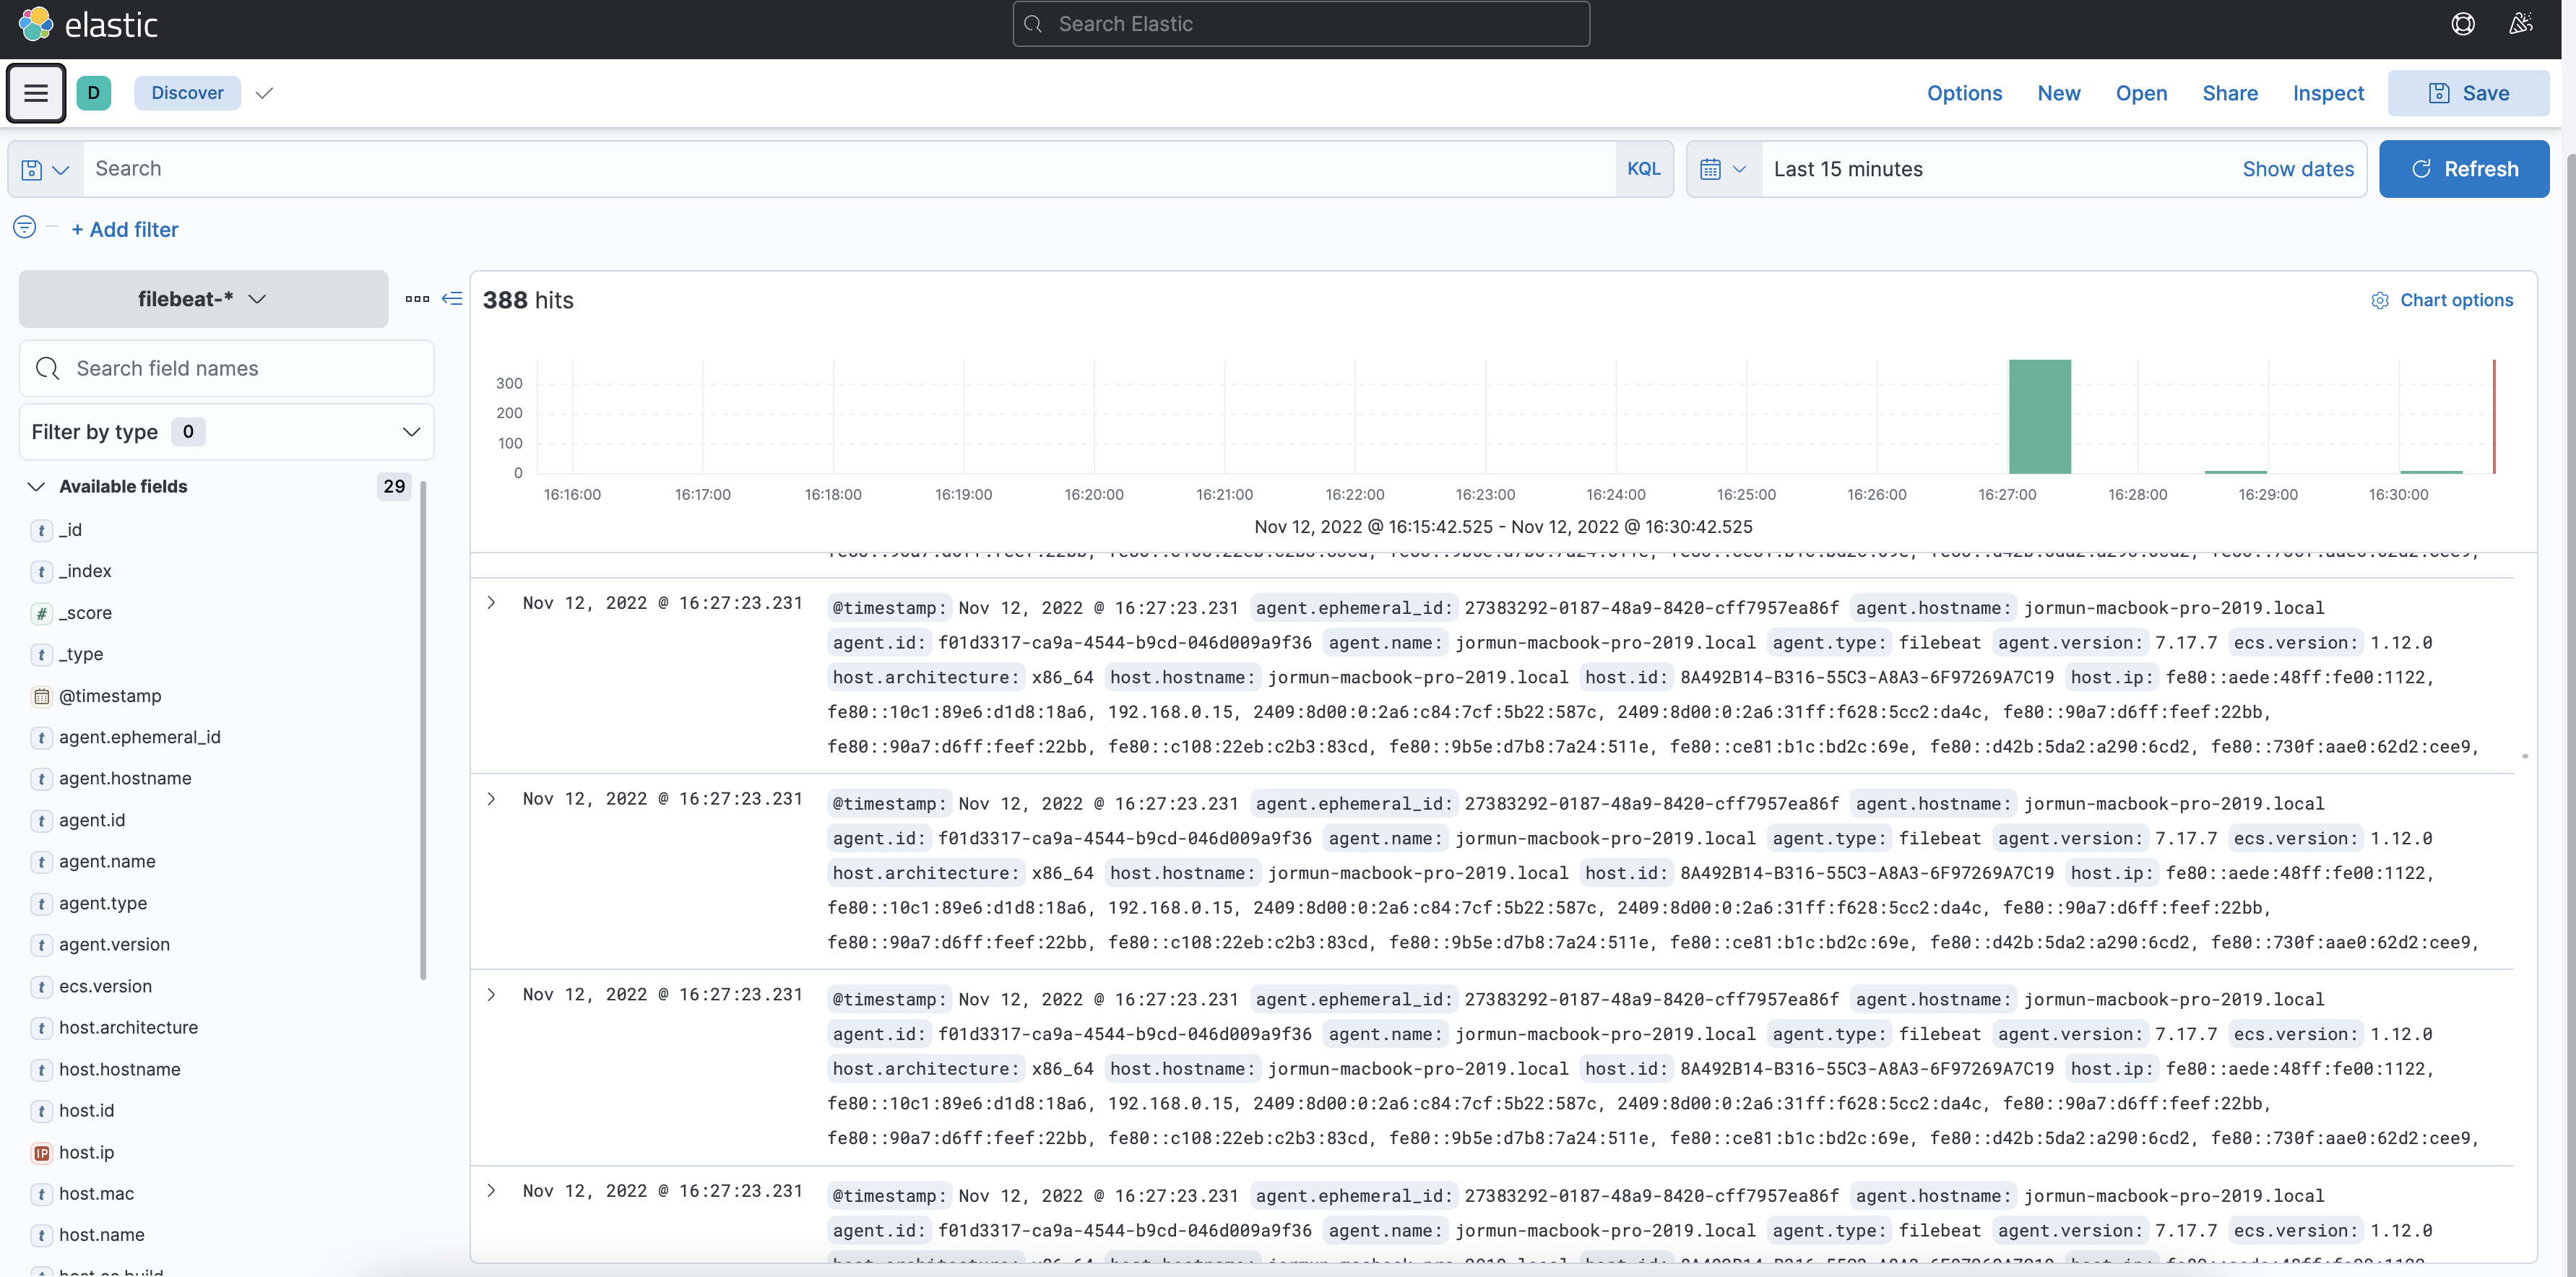Expand the third 16:27:23.231 document row
The image size is (2576, 1277).
(491, 995)
